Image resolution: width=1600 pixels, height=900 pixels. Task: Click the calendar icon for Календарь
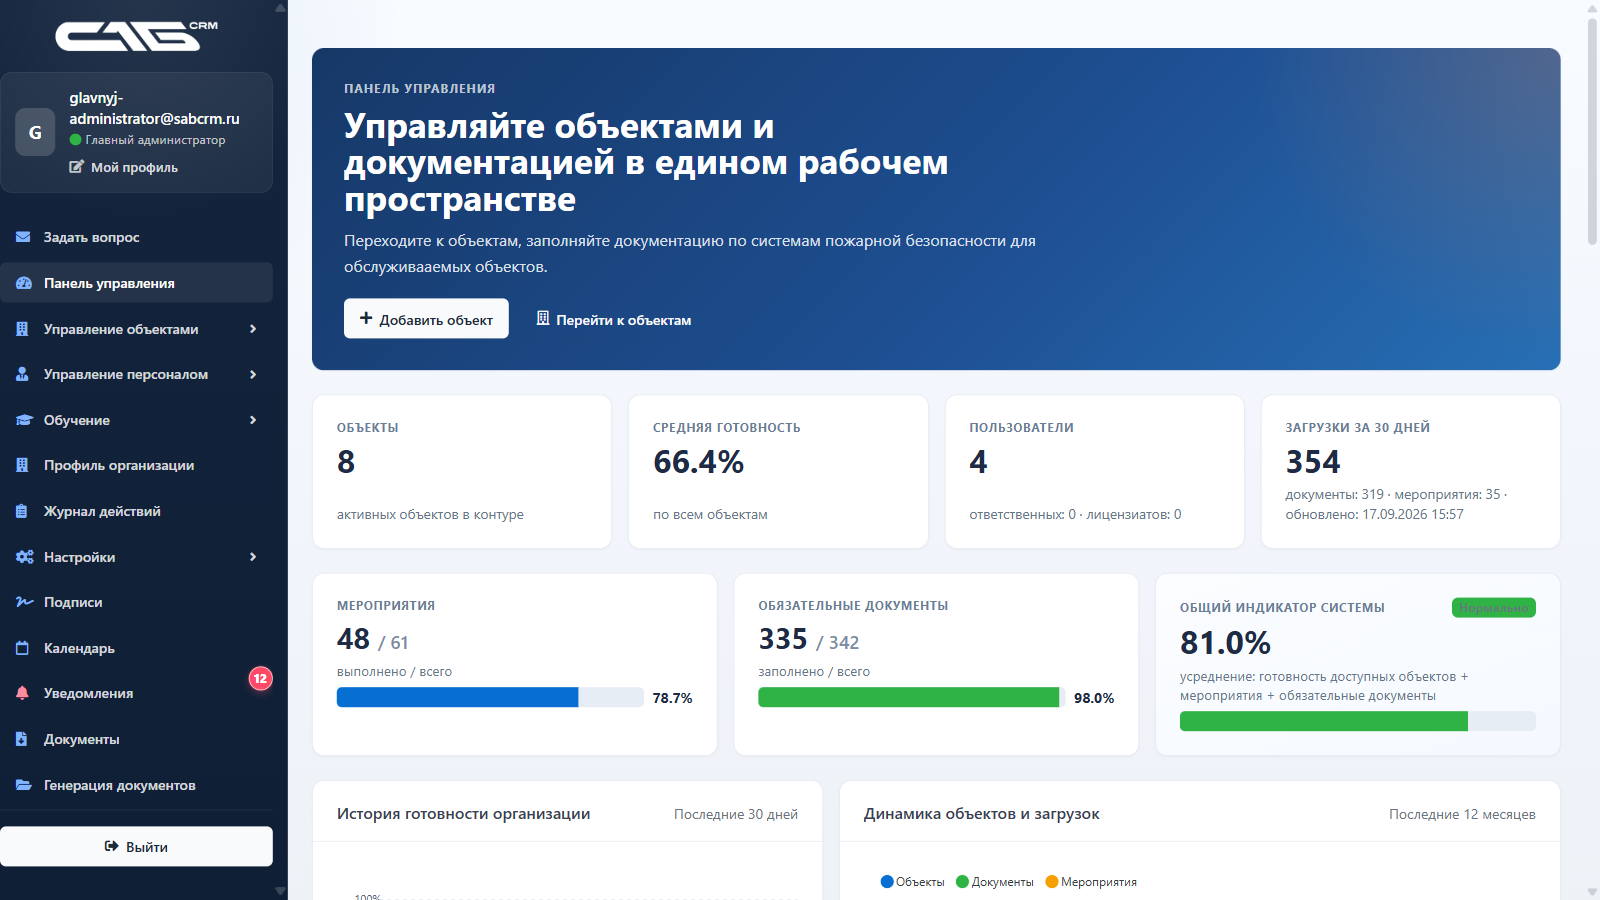22,648
